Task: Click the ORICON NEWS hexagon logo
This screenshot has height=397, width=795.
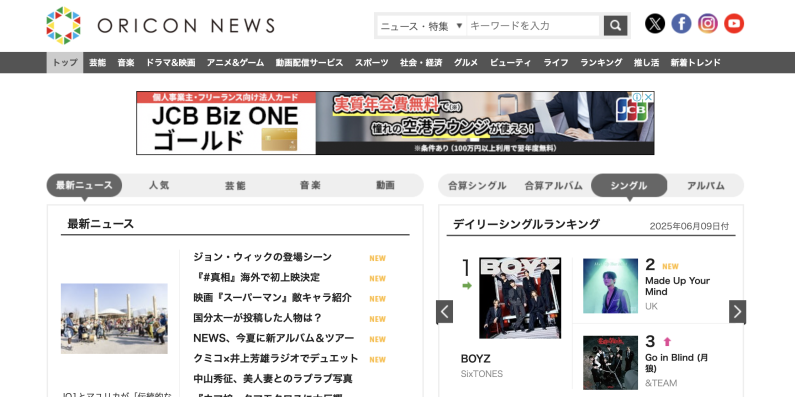Action: [63, 25]
